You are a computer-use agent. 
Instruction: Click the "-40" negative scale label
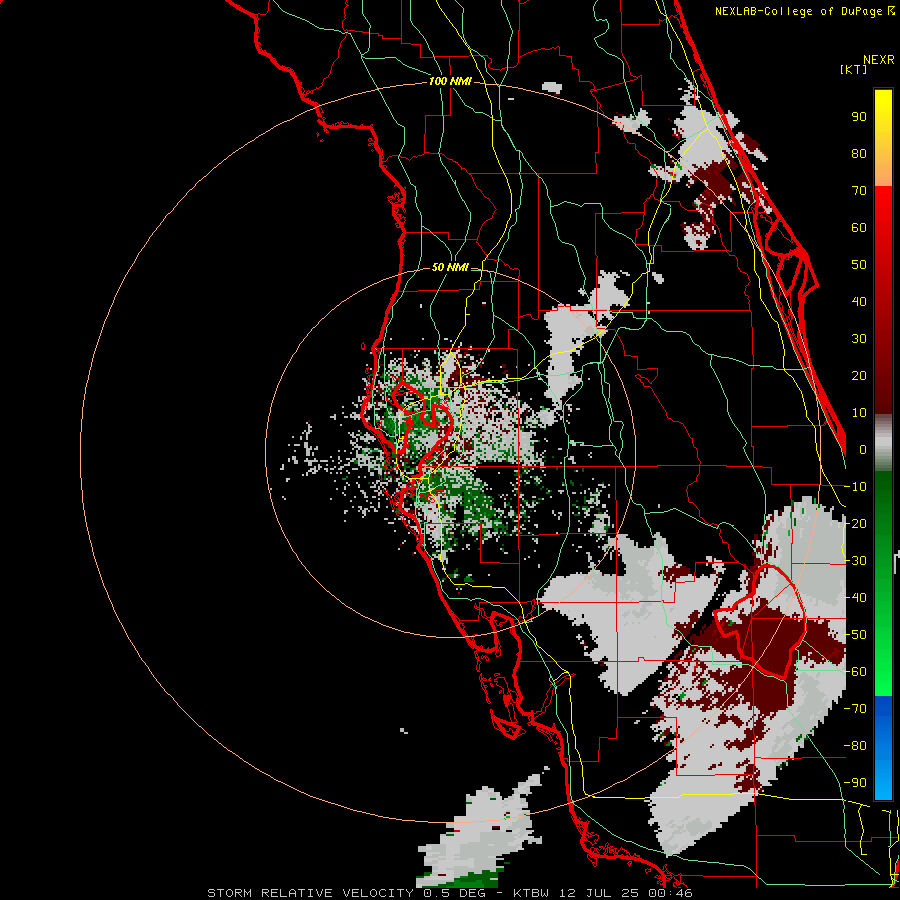(855, 598)
